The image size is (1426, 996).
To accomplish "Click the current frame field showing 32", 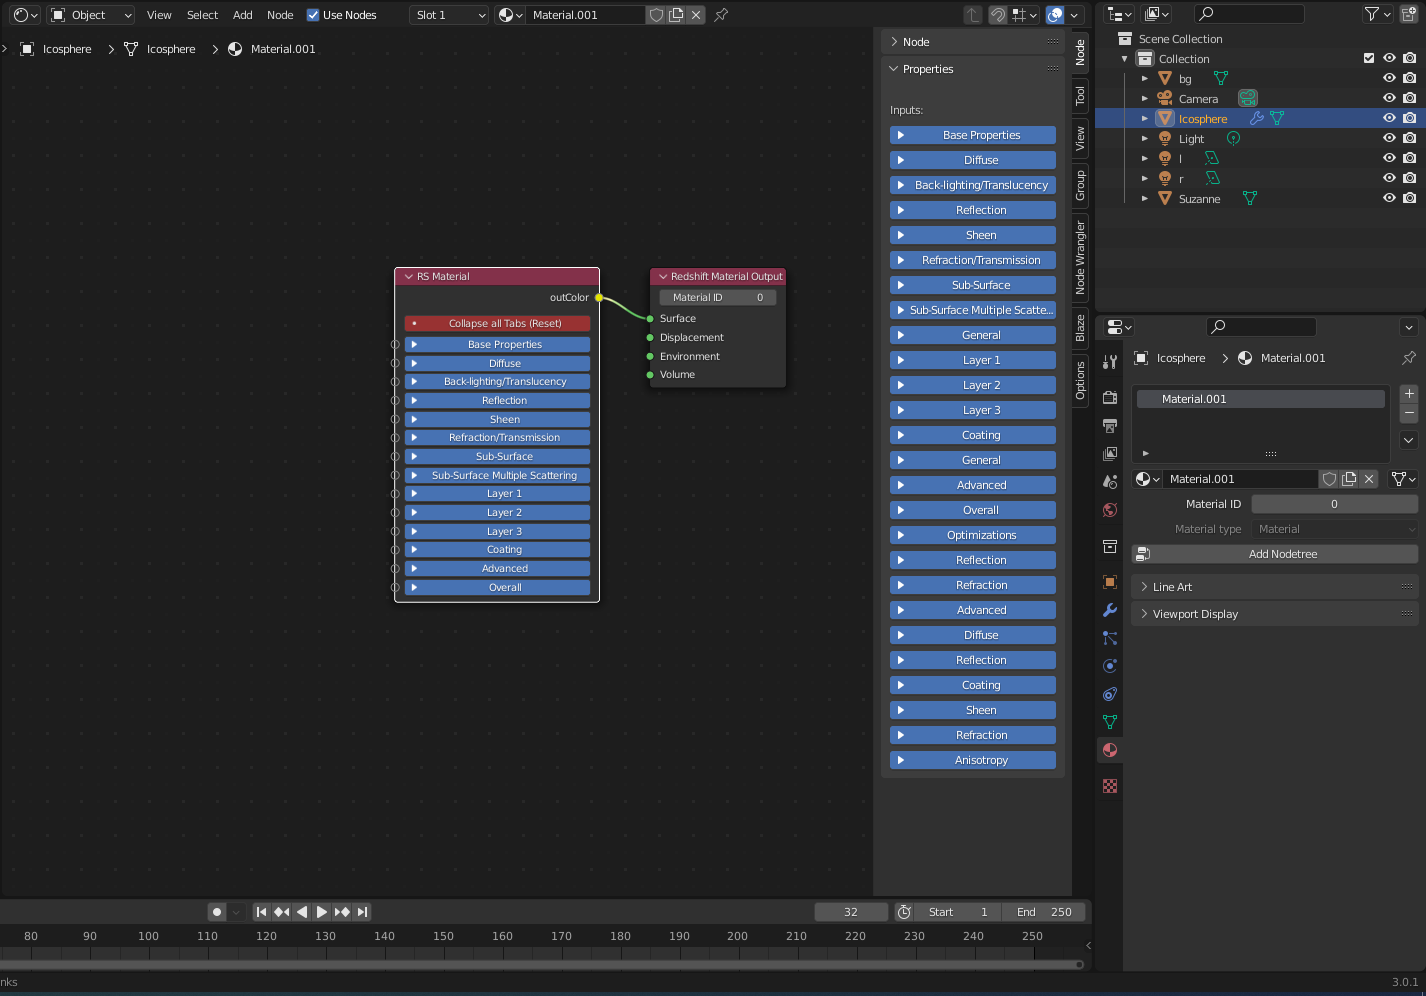I will [x=851, y=912].
